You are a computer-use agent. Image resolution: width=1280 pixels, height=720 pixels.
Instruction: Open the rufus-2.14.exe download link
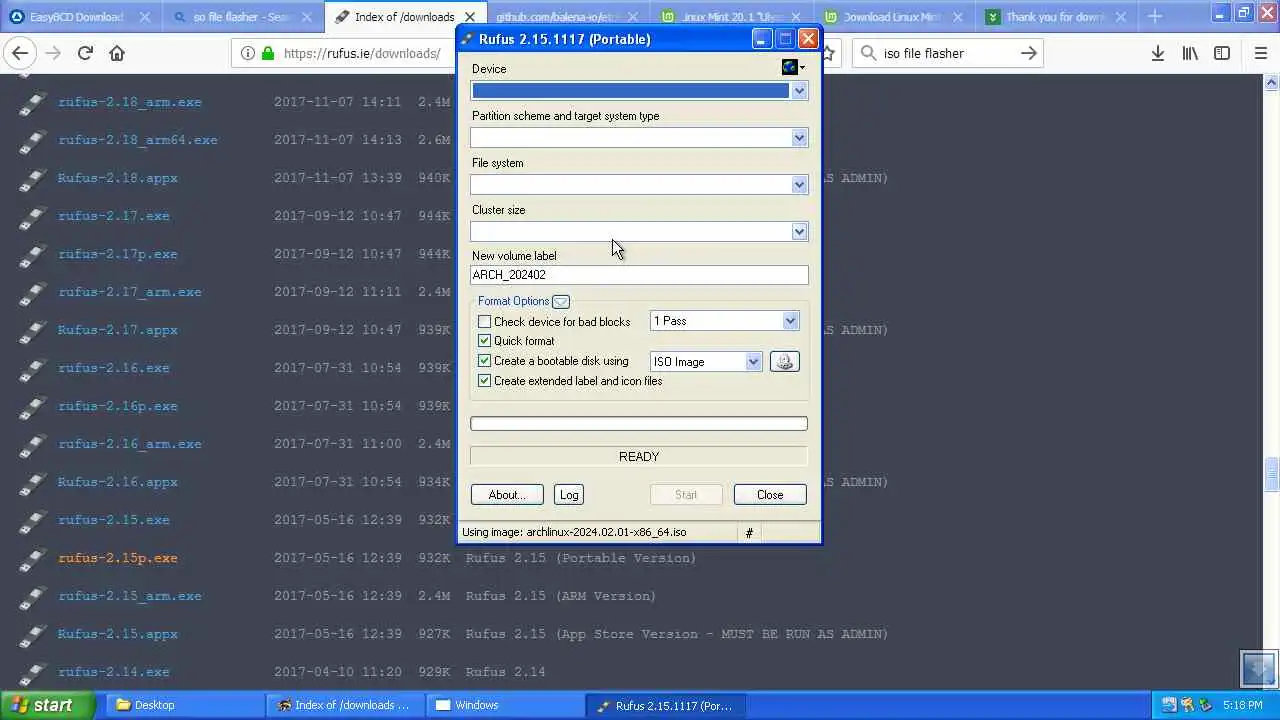(114, 672)
